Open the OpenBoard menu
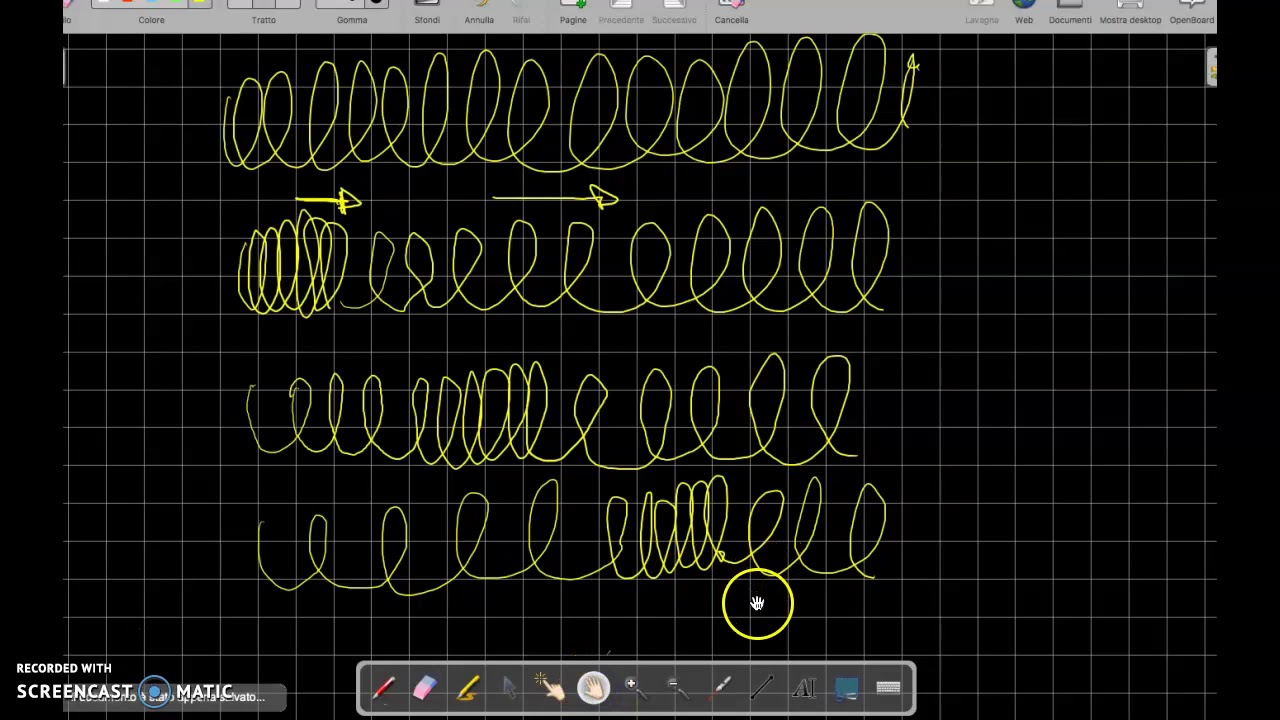This screenshot has height=720, width=1280. [x=1191, y=13]
